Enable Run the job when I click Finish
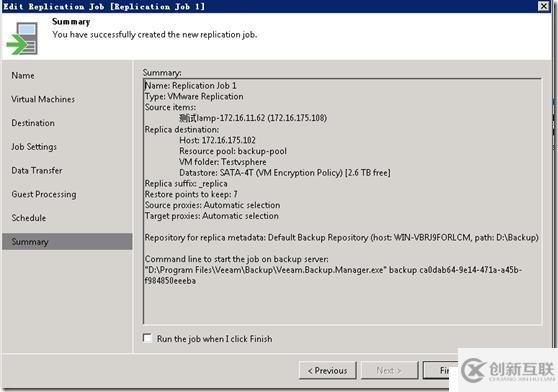The width and height of the screenshot is (558, 392). (147, 338)
